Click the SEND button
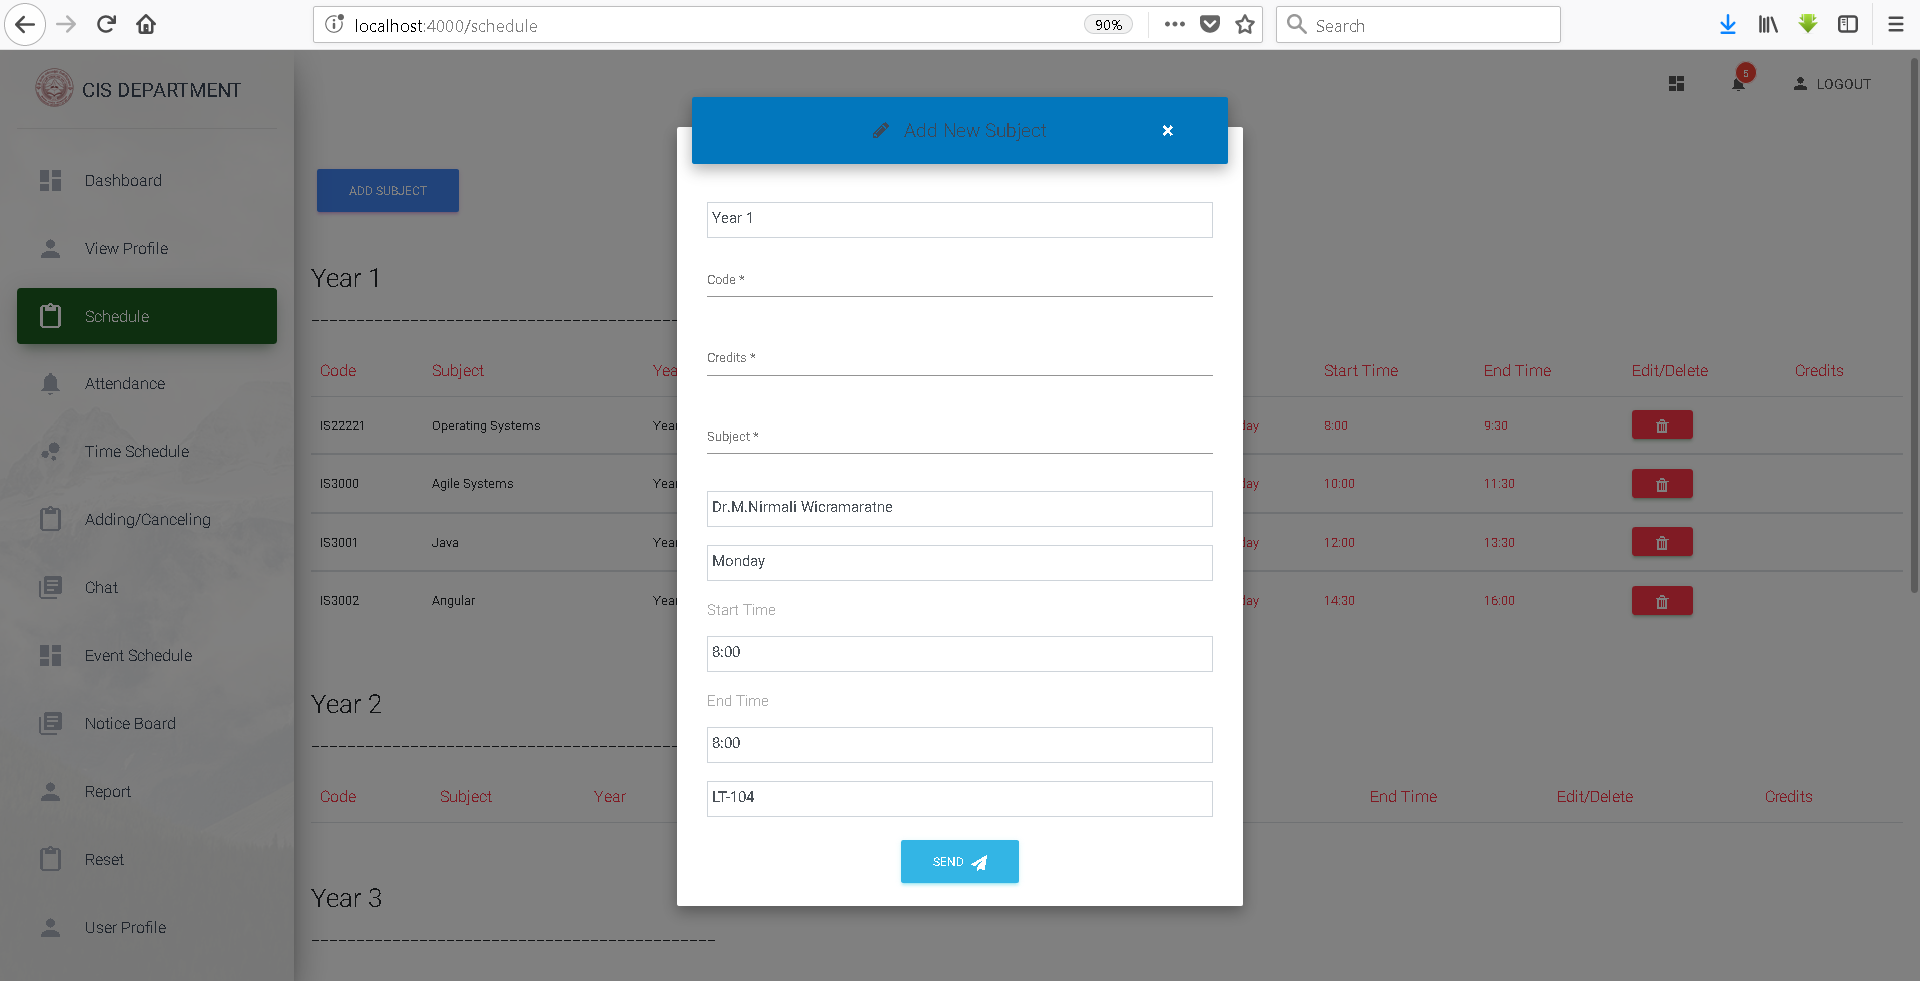 pos(959,862)
